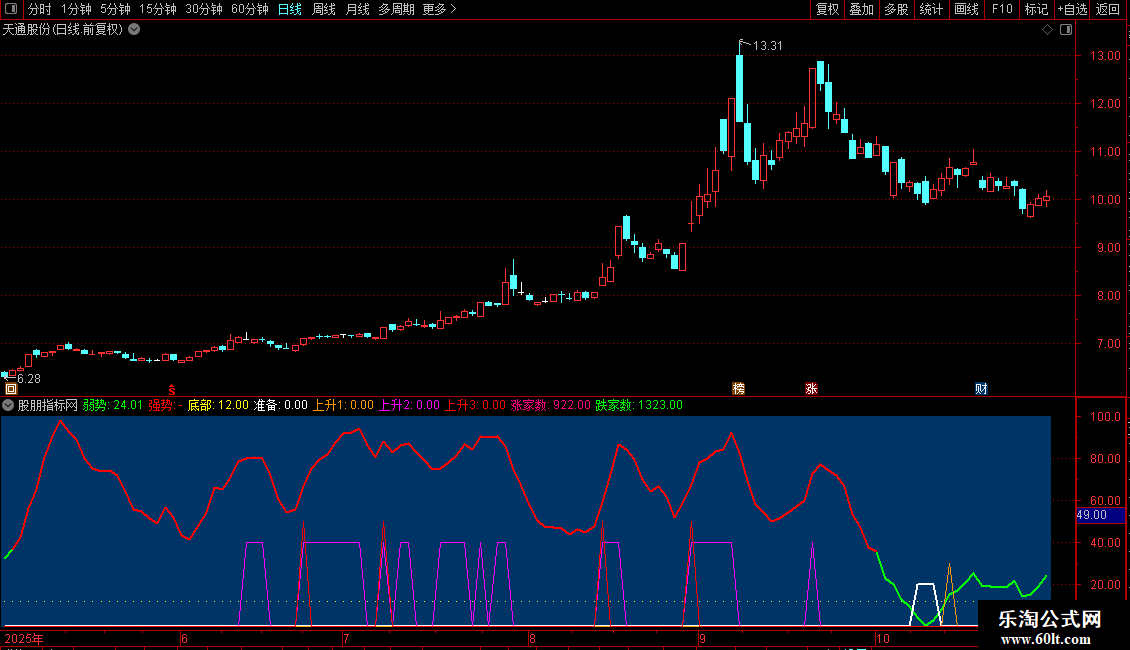Click the 复权 adjustment button
Image resolution: width=1130 pixels, height=650 pixels.
tap(827, 10)
